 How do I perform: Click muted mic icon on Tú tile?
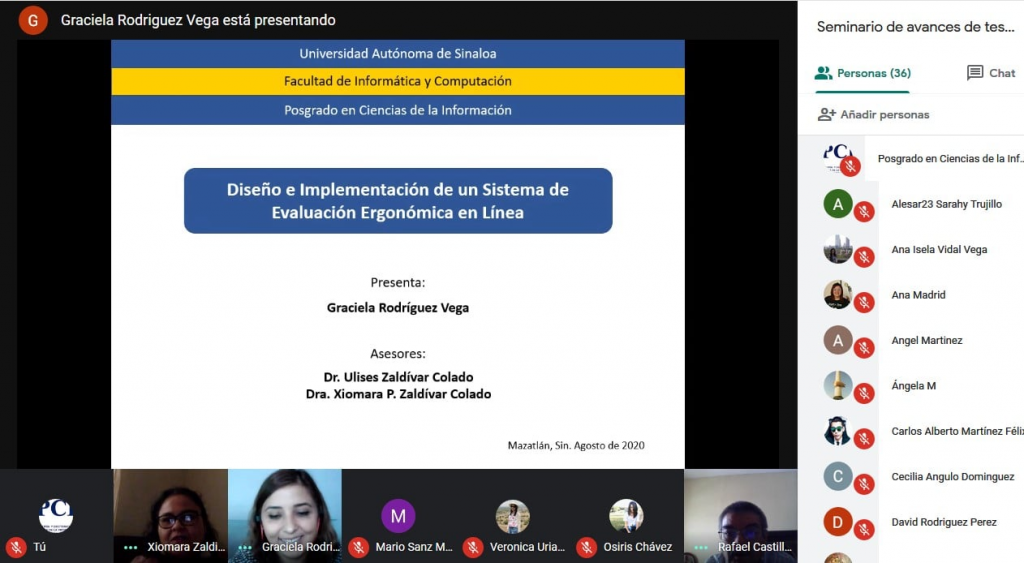(x=16, y=547)
